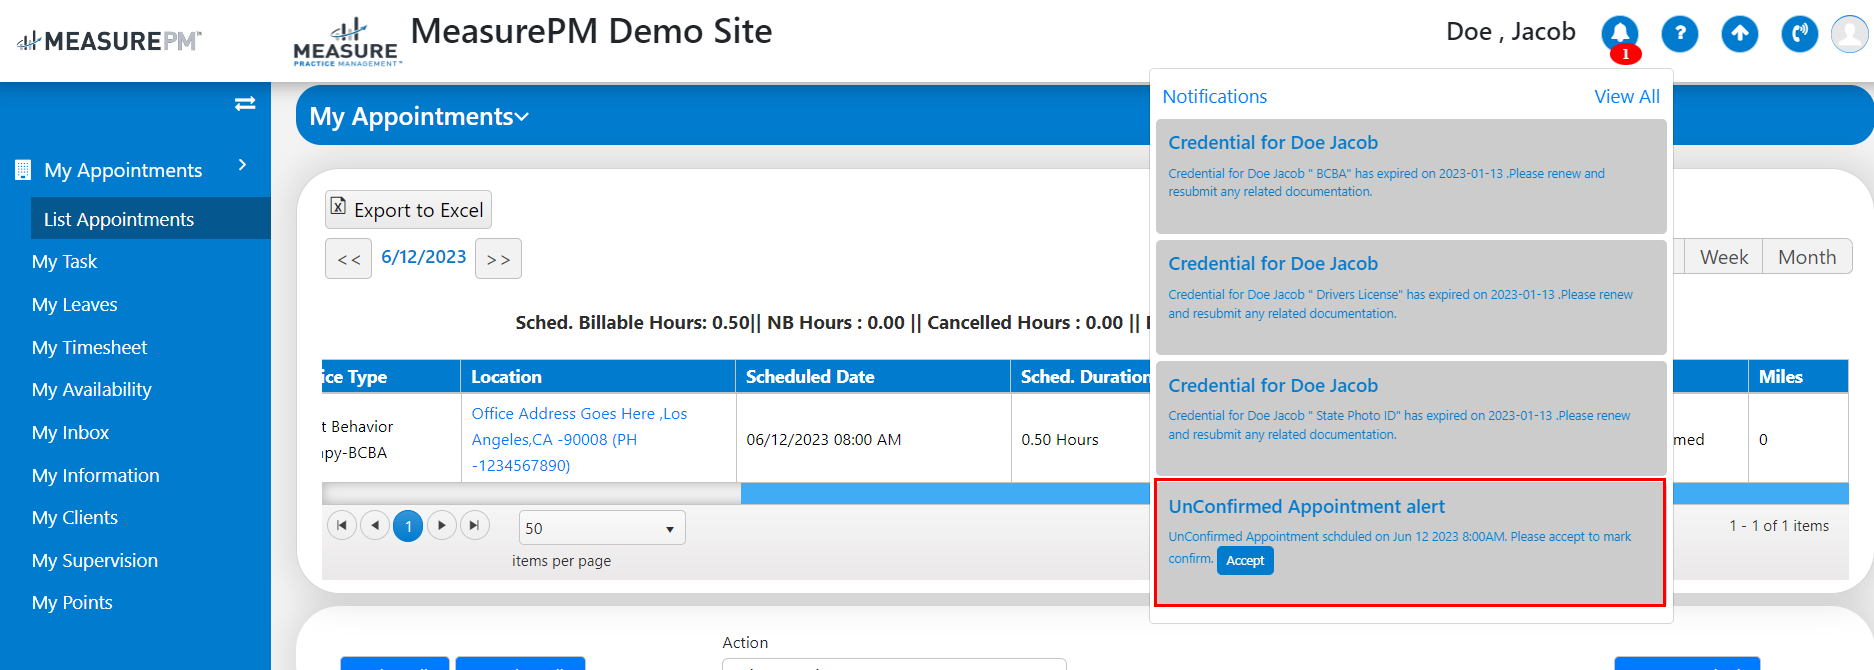Viewport: 1874px width, 670px height.
Task: Click the phone call icon in header
Action: (x=1800, y=34)
